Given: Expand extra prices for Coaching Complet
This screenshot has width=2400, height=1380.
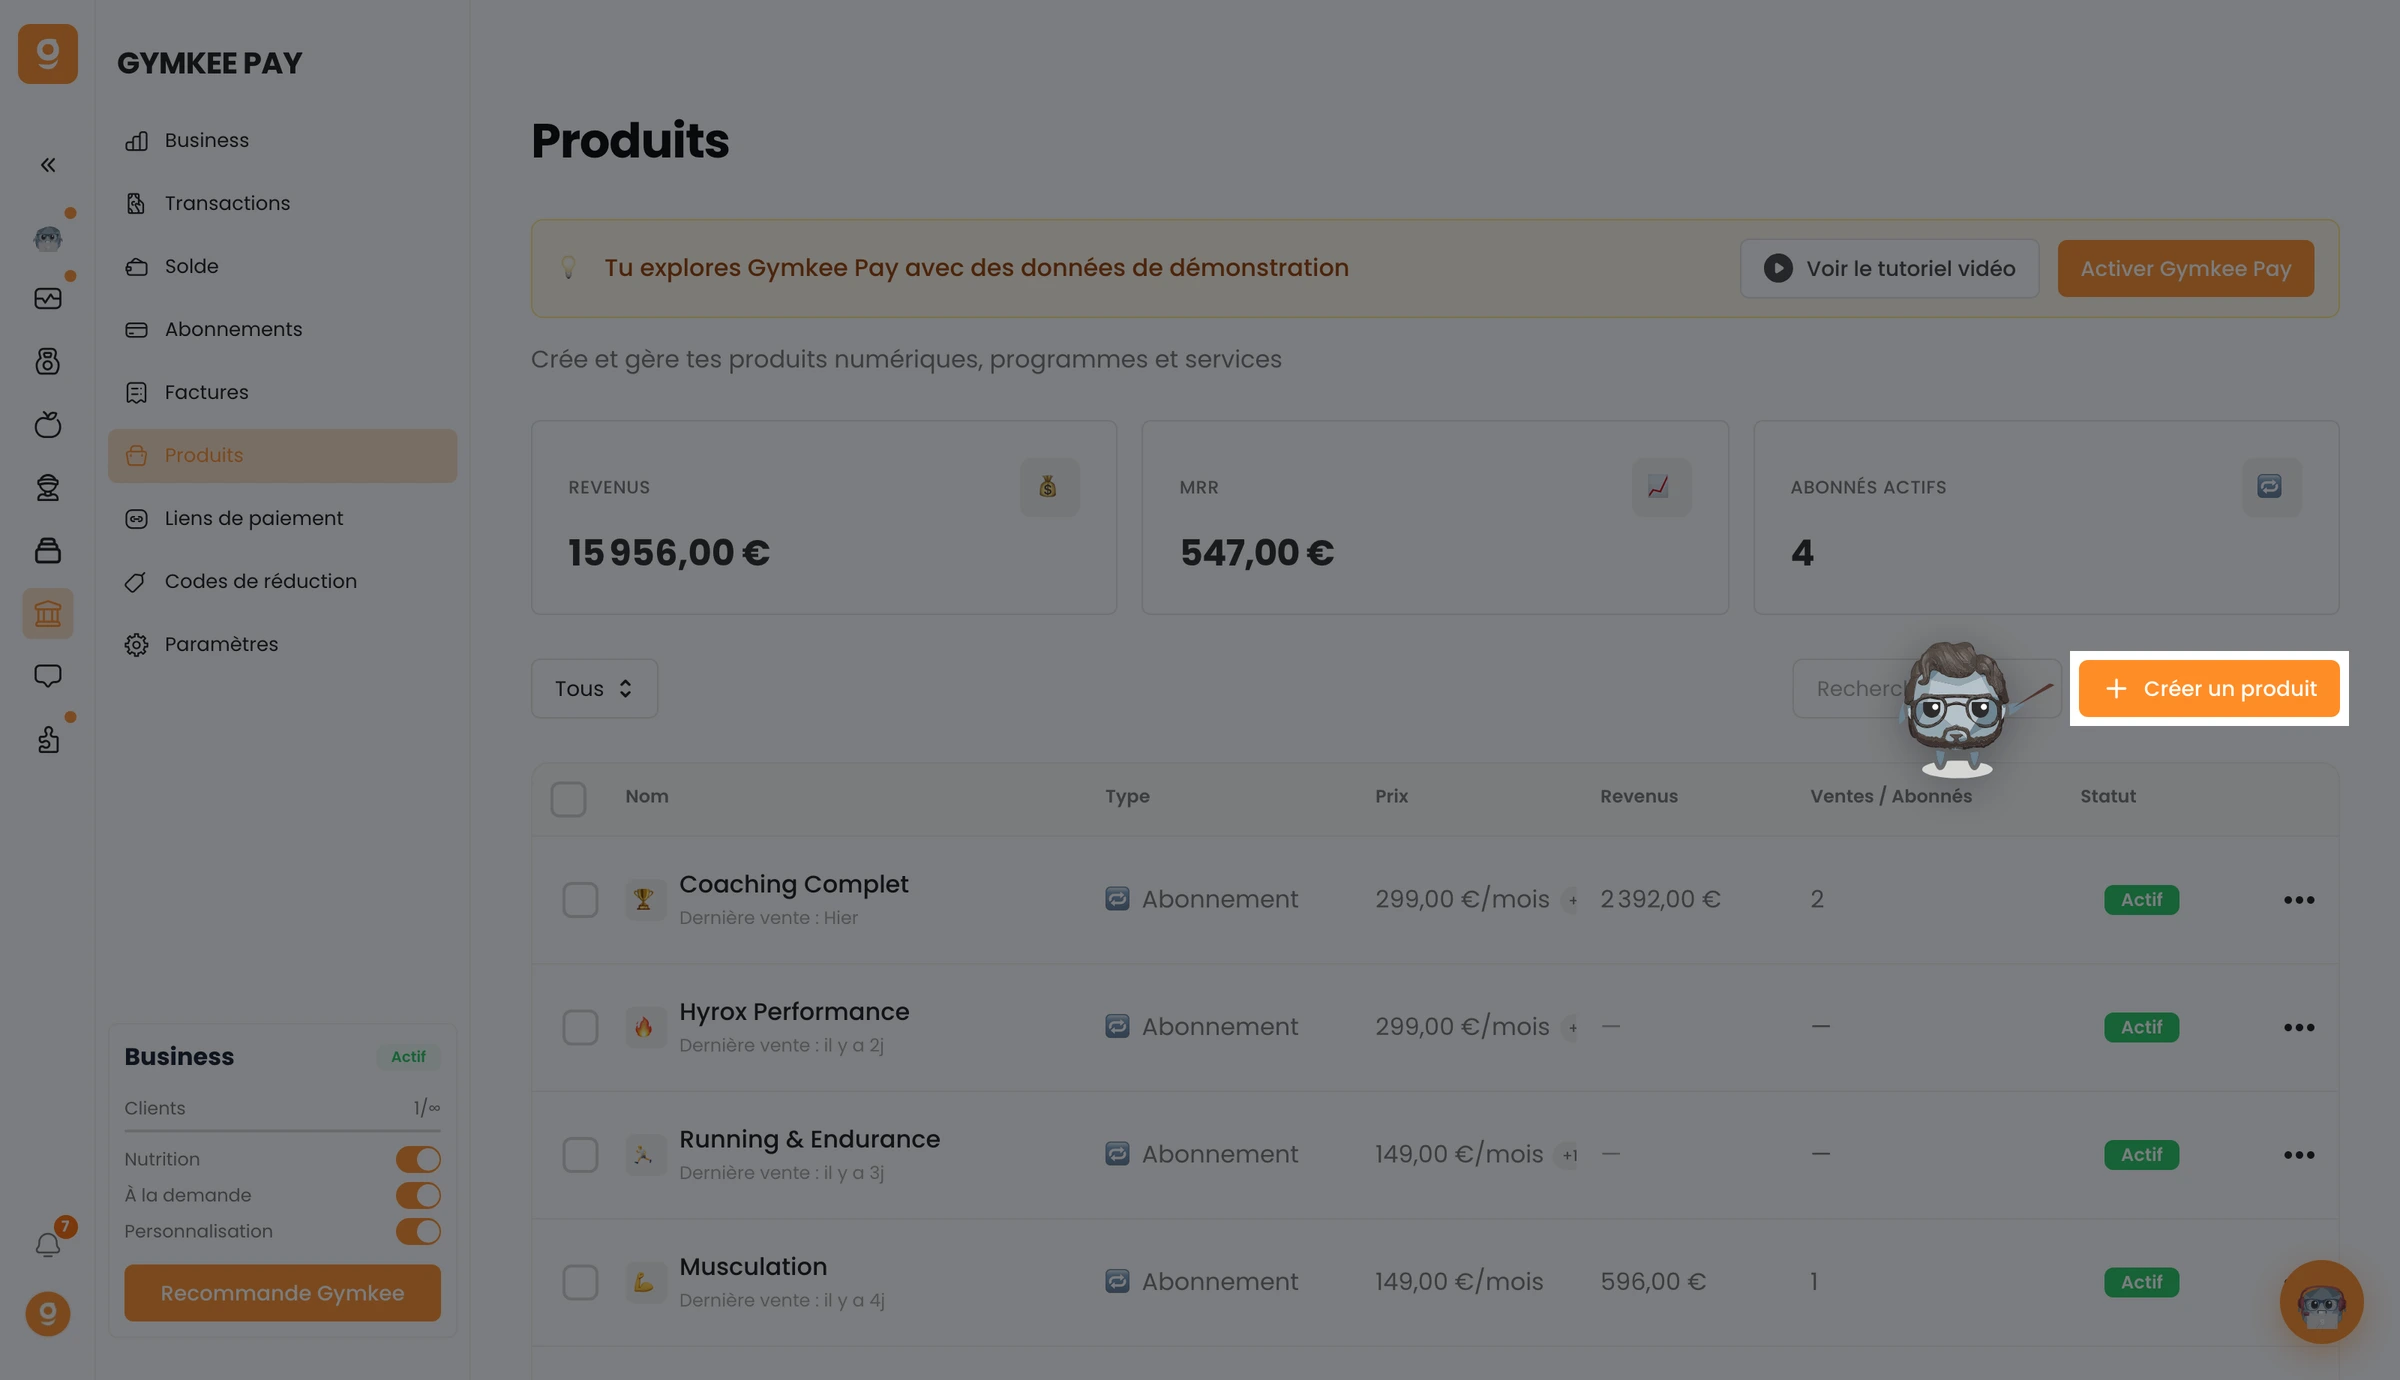Looking at the screenshot, I should [1572, 900].
